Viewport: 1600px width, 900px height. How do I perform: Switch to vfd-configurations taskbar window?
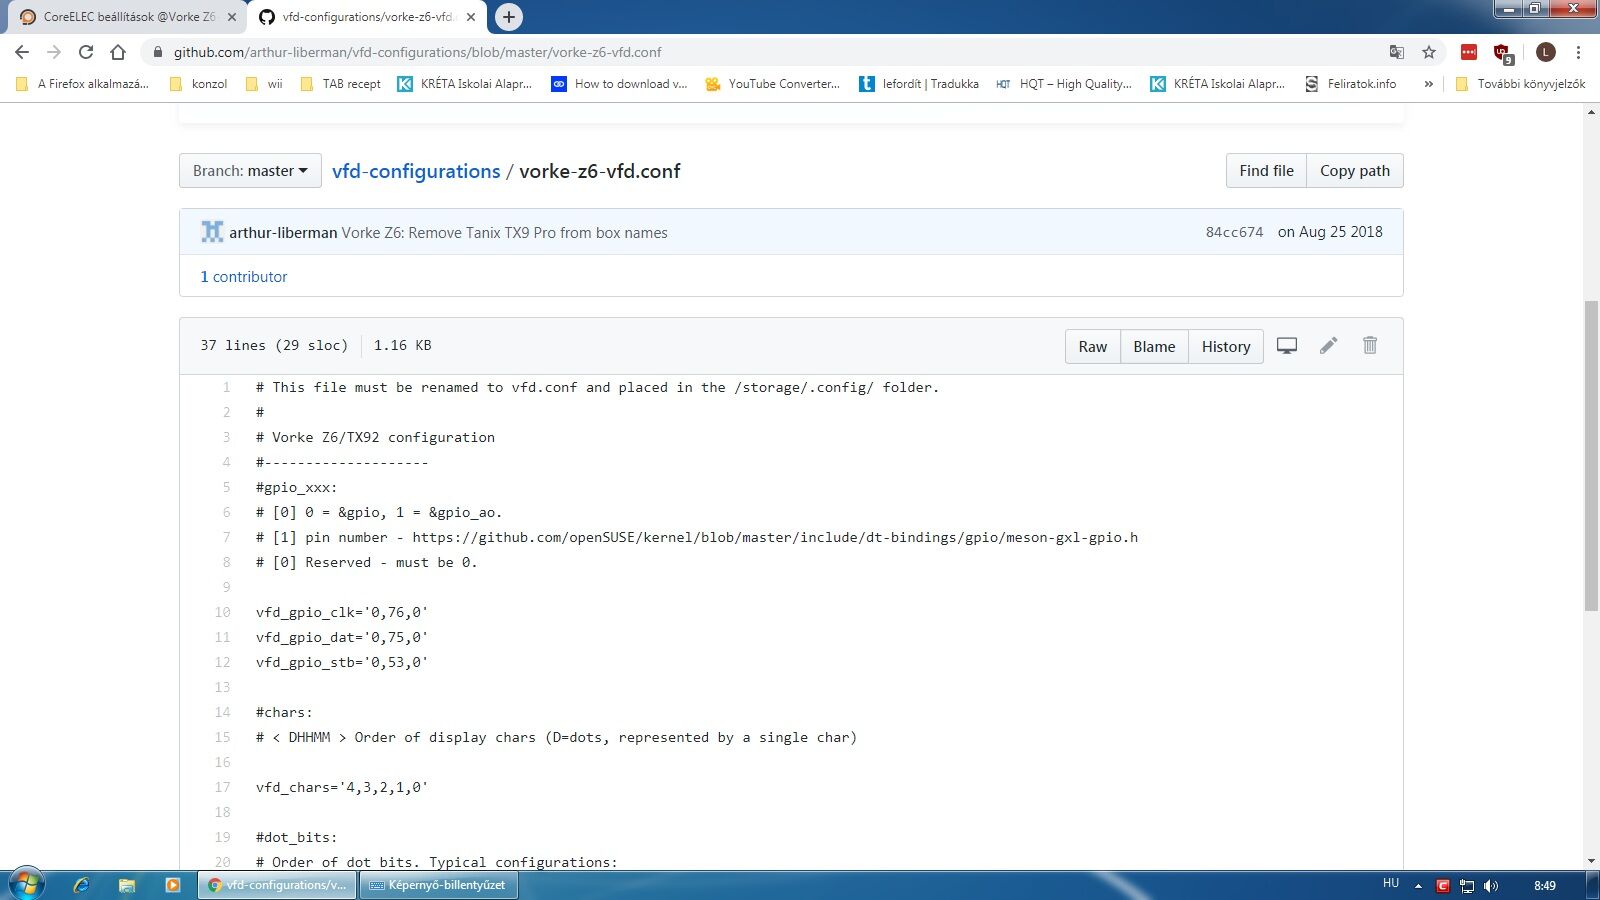tap(278, 885)
